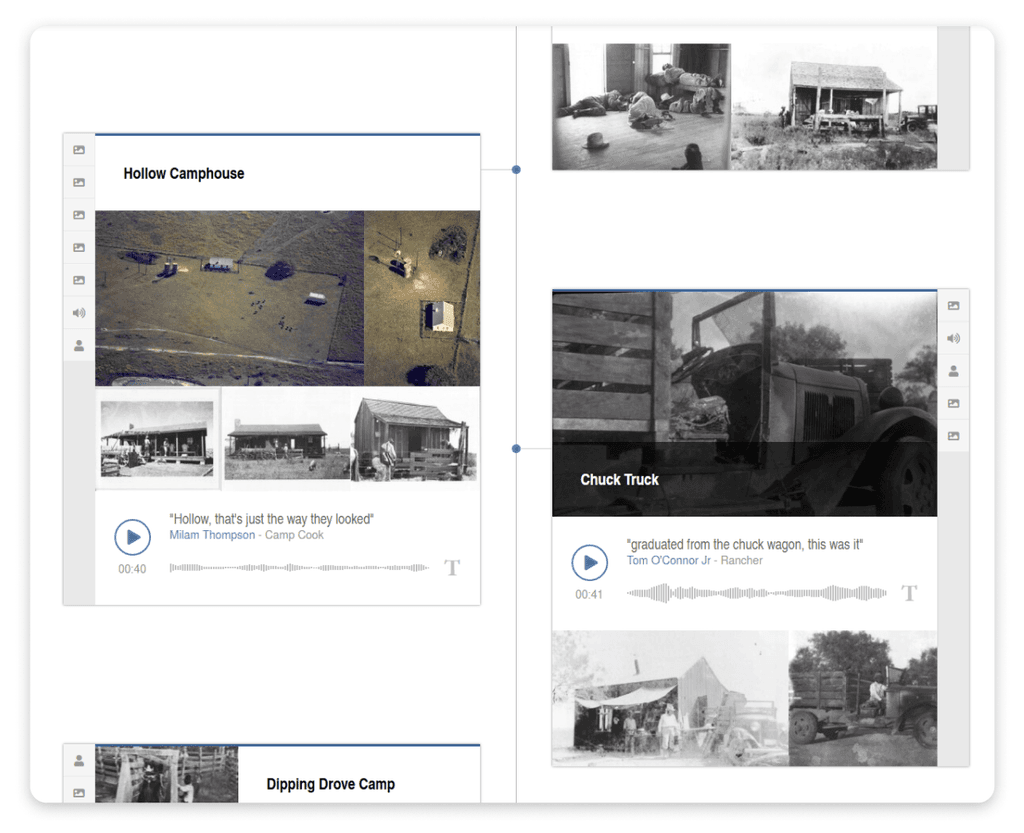
Task: Click fifth image icon above Hollow Camphouse speaker icon
Action: tap(79, 280)
